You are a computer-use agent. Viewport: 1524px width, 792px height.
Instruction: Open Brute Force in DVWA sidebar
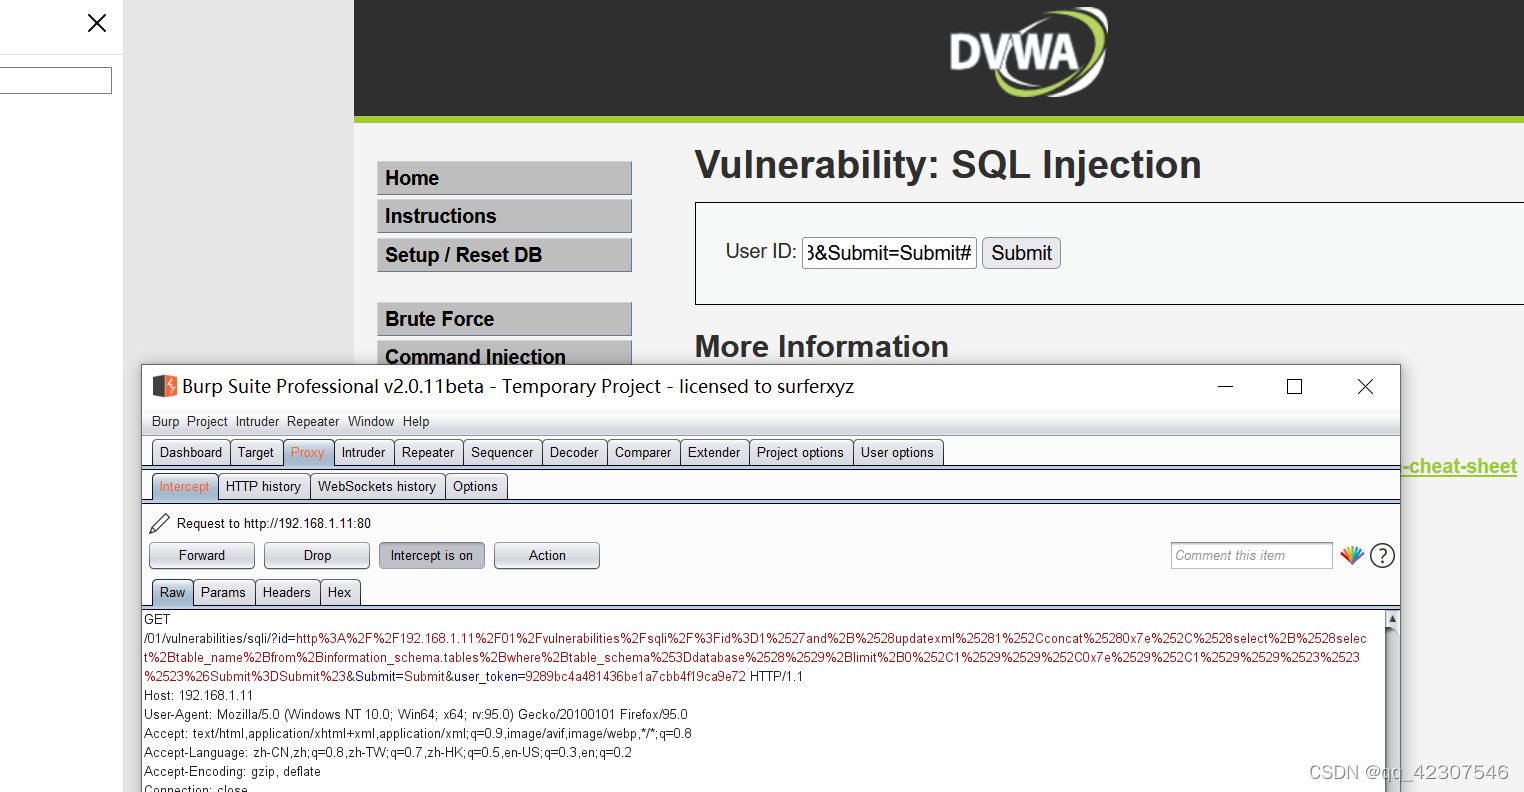(504, 319)
